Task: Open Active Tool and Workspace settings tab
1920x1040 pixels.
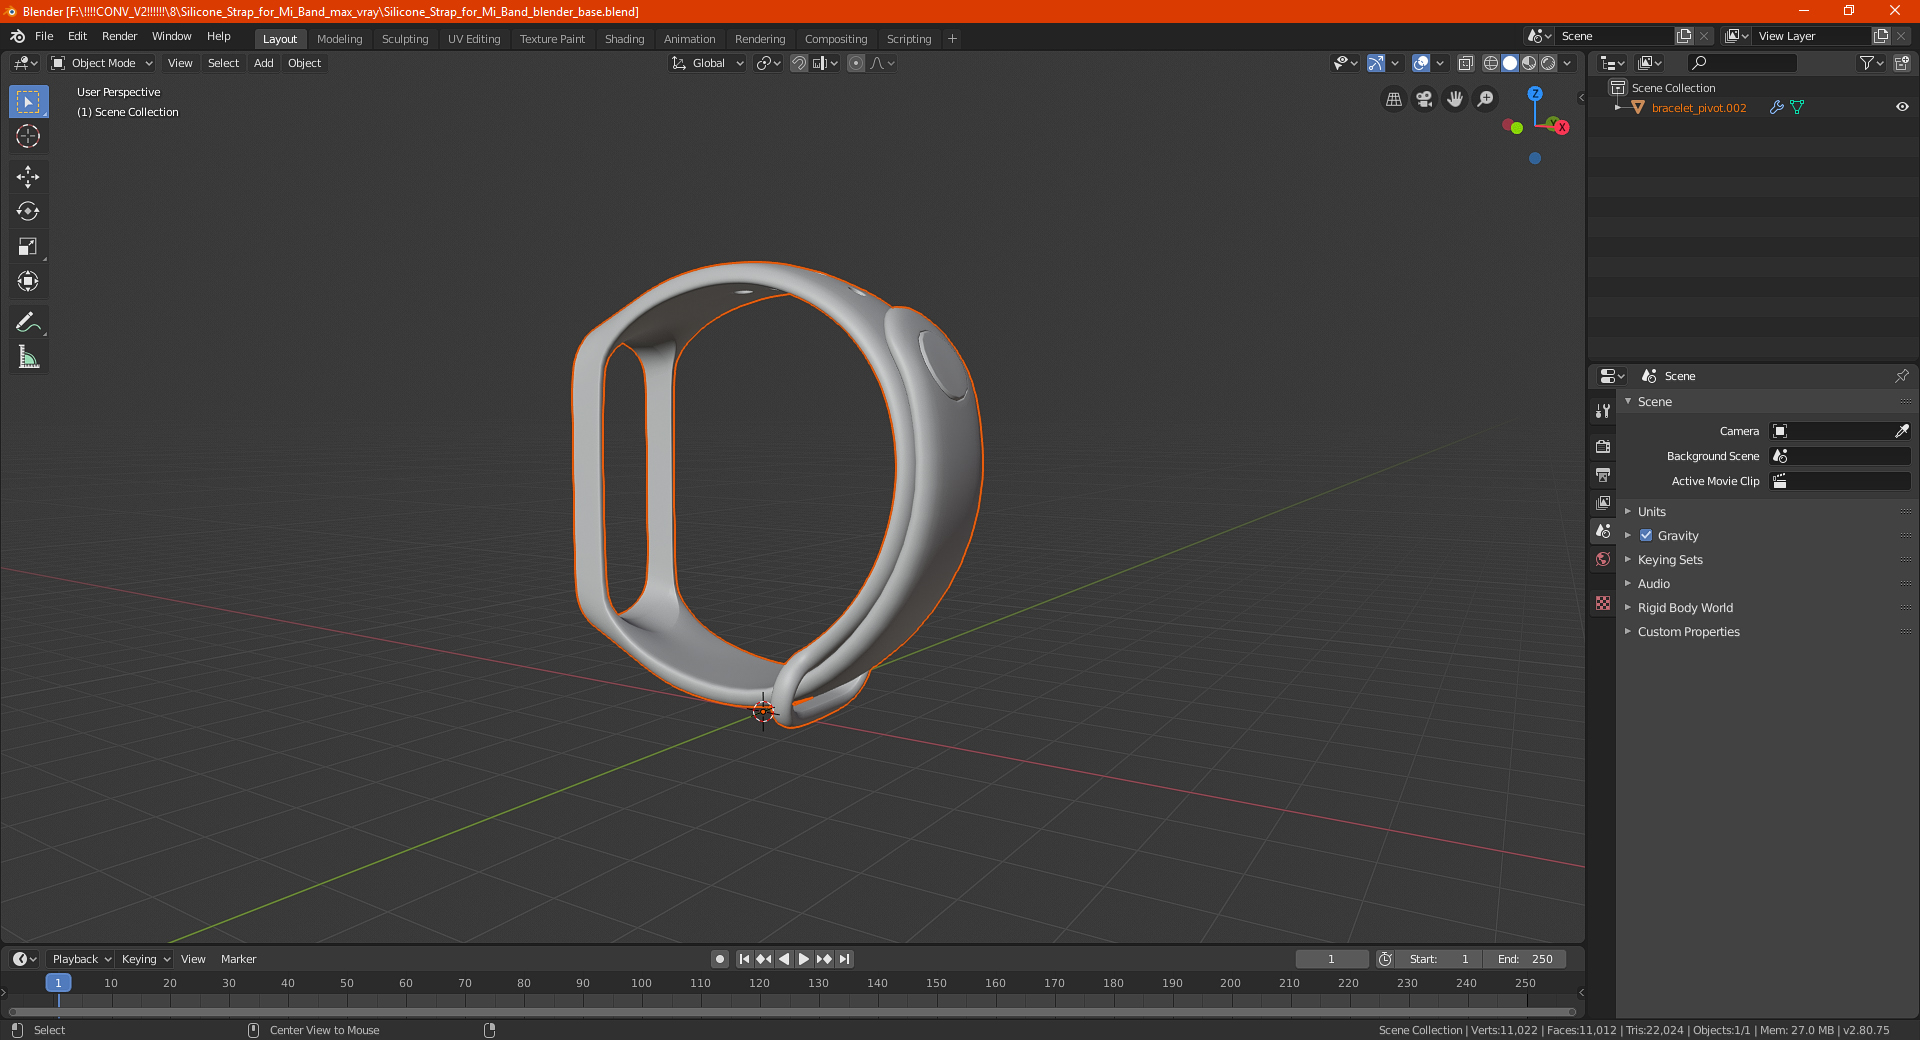Action: [x=1603, y=411]
